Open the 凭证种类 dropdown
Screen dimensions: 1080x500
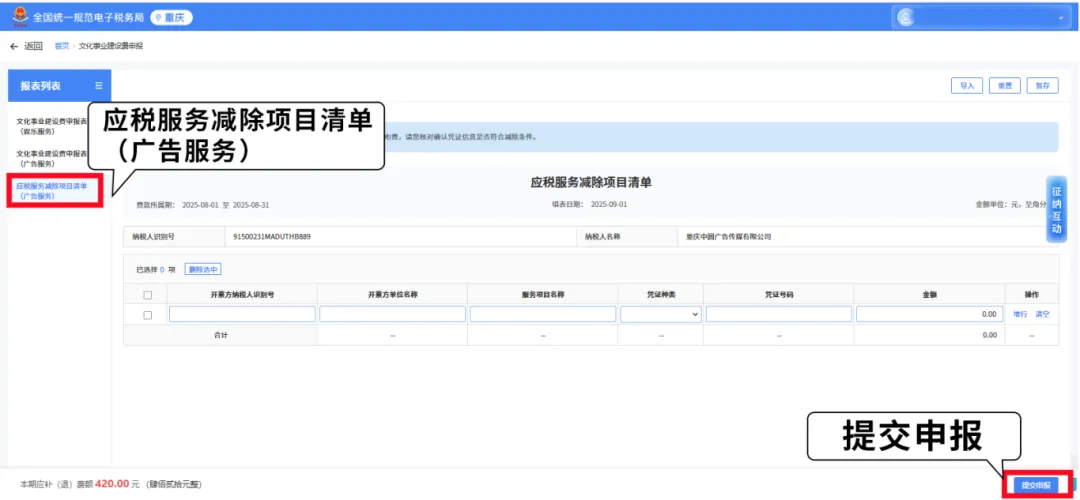(x=661, y=314)
